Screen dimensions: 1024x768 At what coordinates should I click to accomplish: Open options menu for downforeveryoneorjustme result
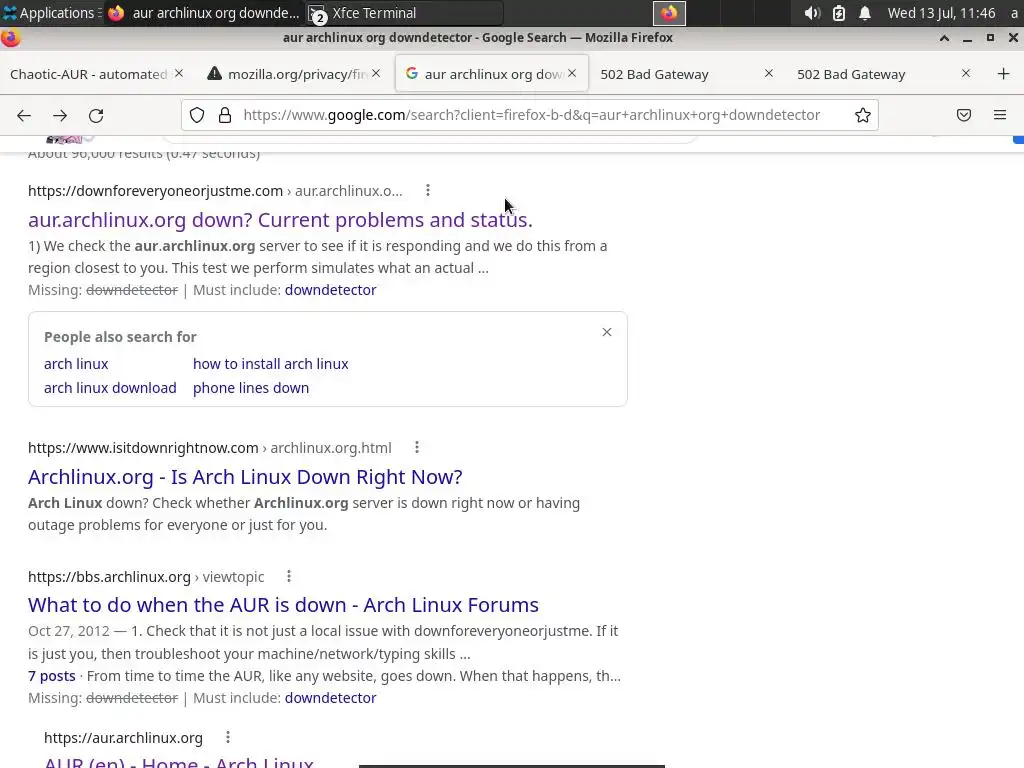[428, 190]
